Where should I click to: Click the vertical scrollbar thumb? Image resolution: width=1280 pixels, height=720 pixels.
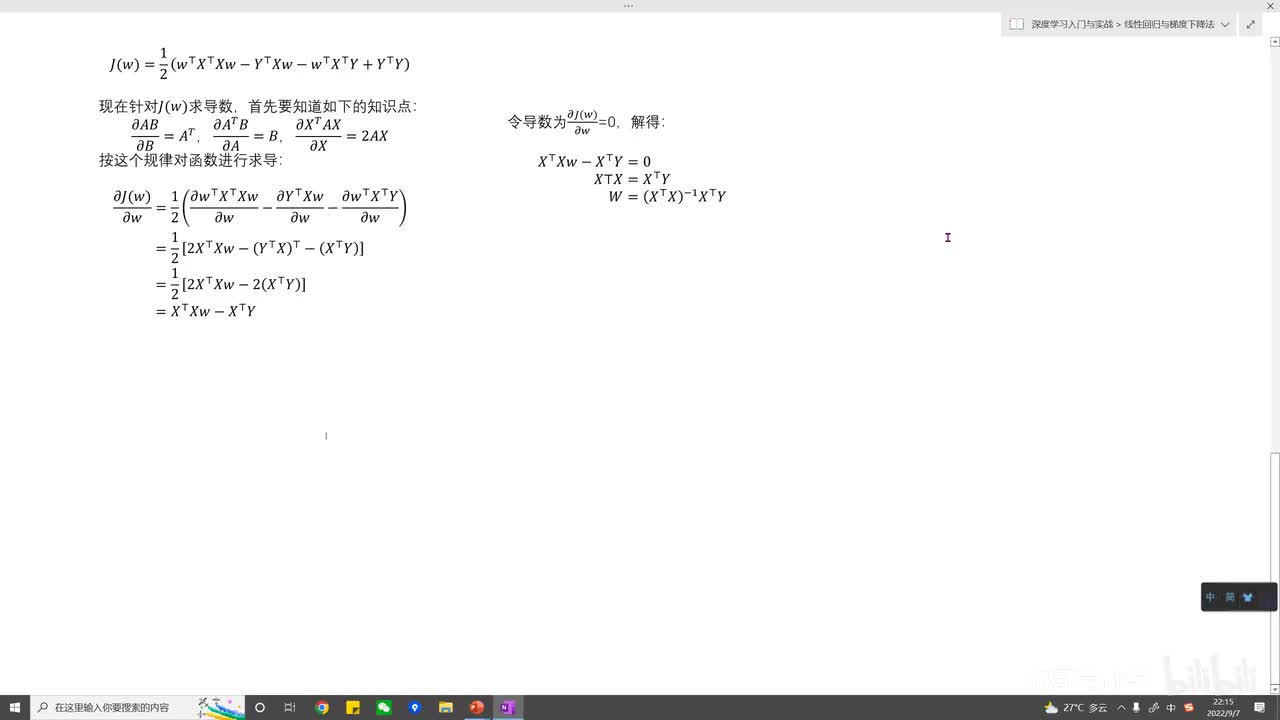pyautogui.click(x=1274, y=568)
